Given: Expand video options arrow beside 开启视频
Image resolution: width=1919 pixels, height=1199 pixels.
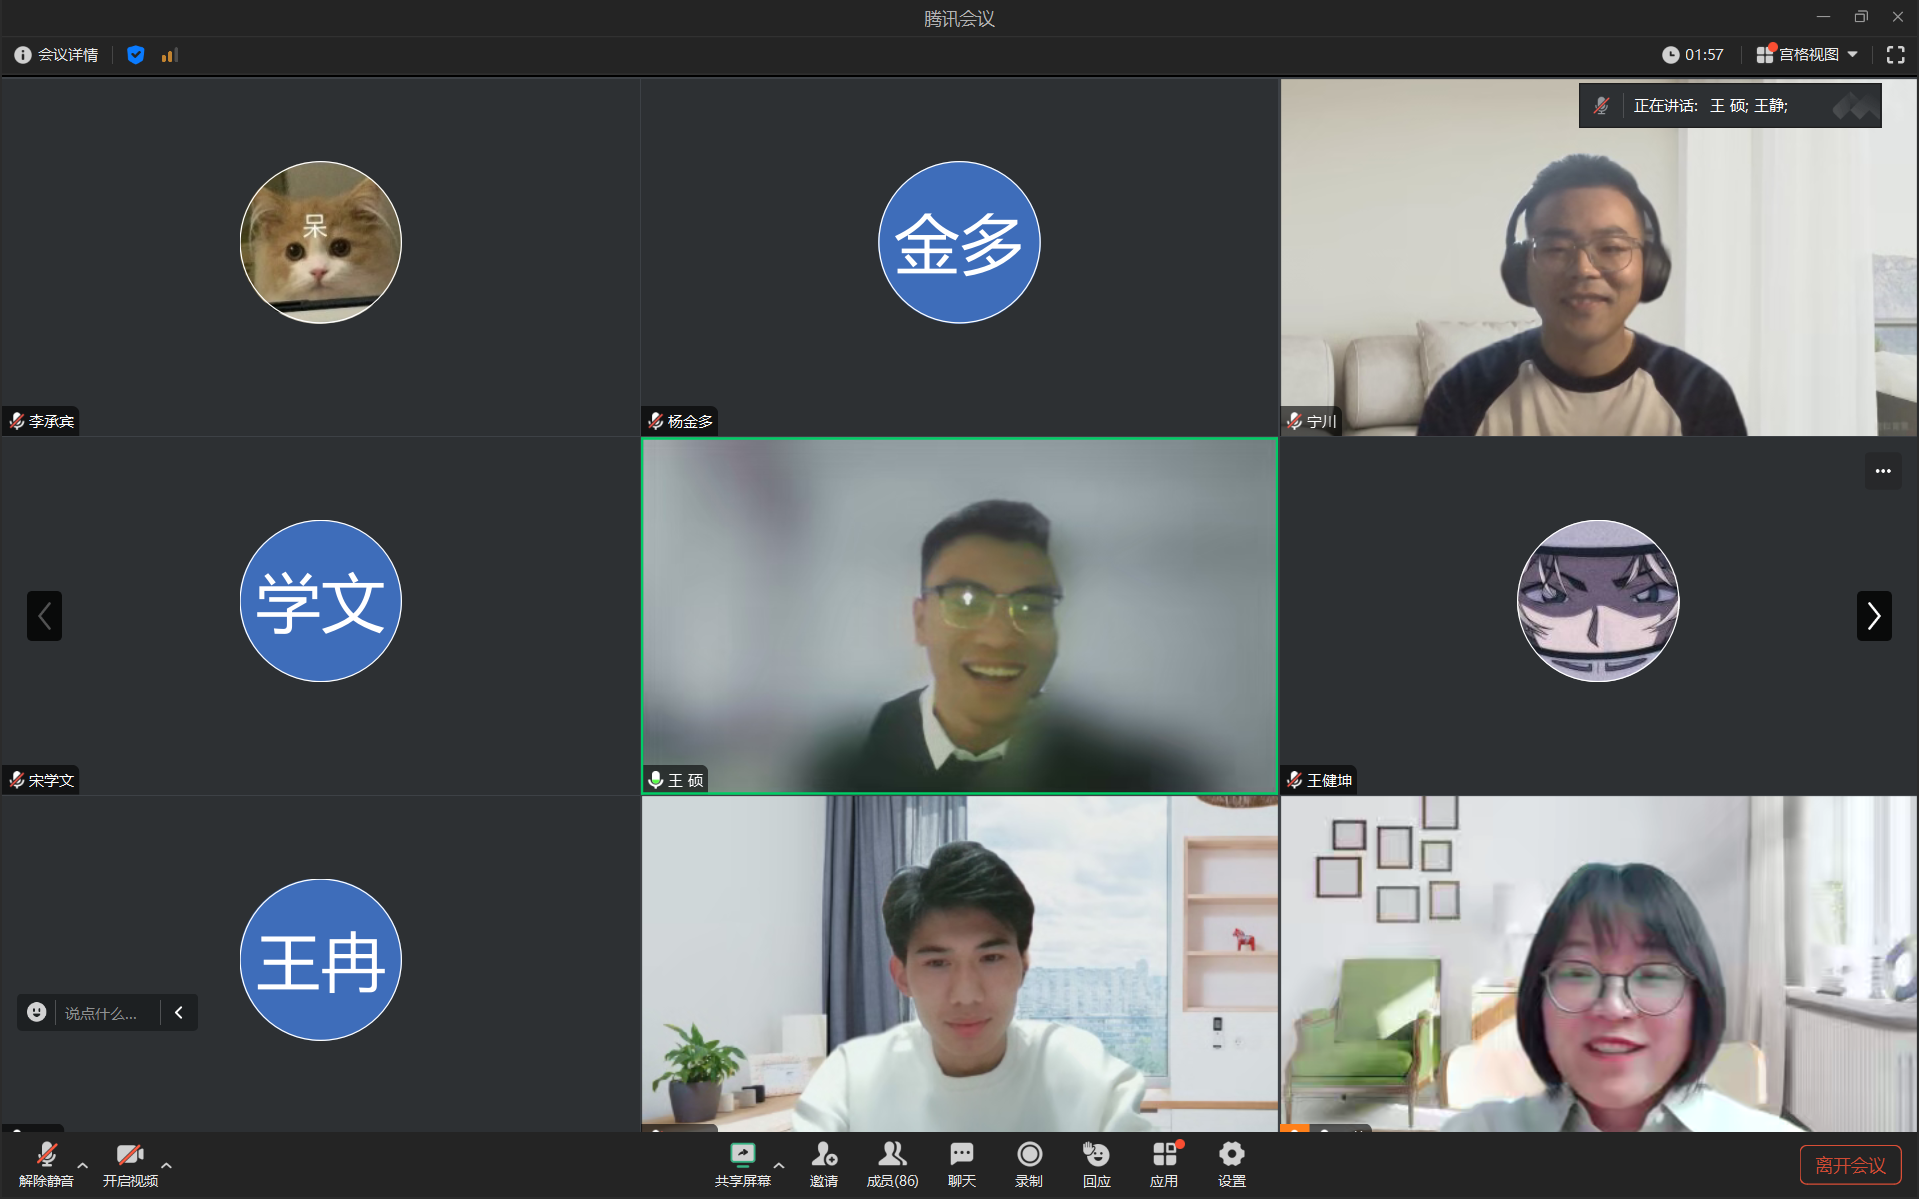Looking at the screenshot, I should (x=167, y=1165).
